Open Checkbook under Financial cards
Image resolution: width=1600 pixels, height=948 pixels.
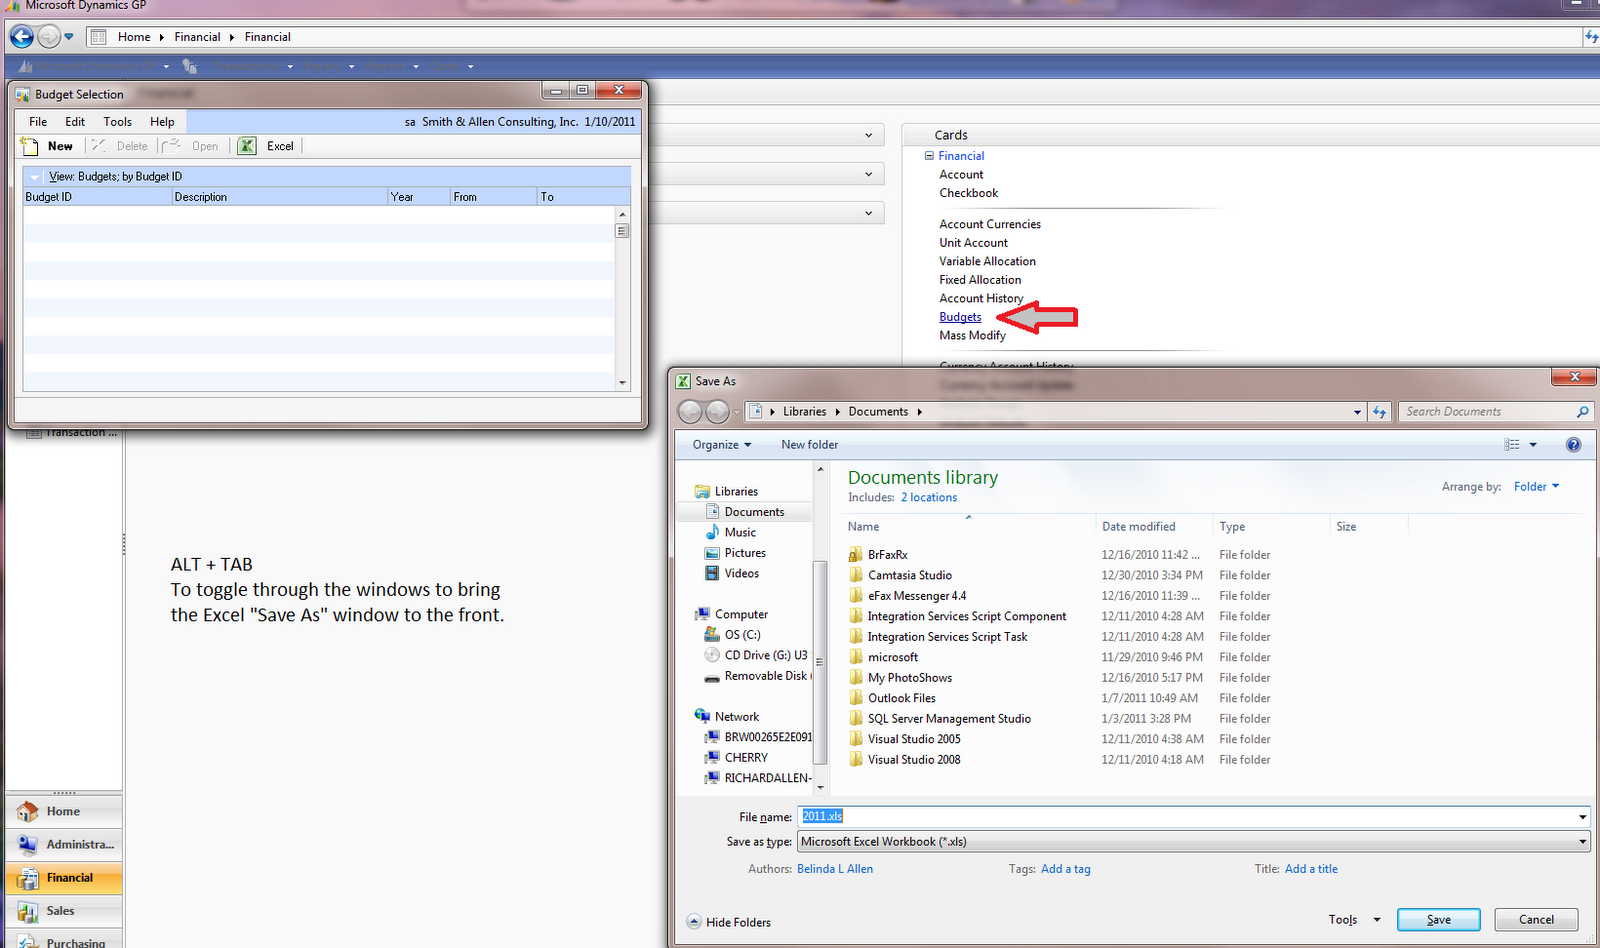point(968,193)
